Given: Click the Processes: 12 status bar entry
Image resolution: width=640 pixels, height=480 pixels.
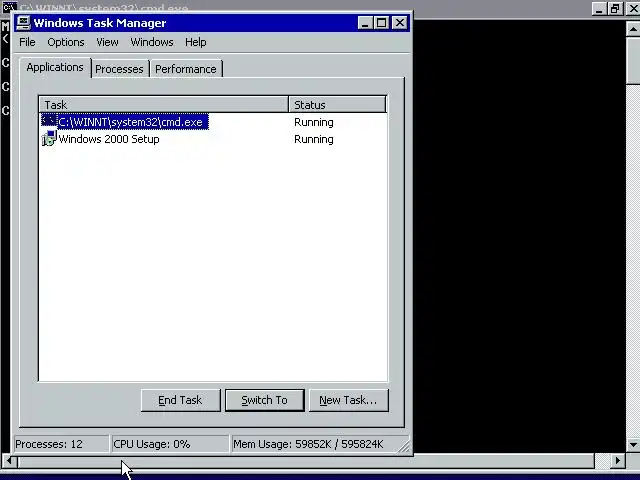Looking at the screenshot, I should click(x=61, y=444).
